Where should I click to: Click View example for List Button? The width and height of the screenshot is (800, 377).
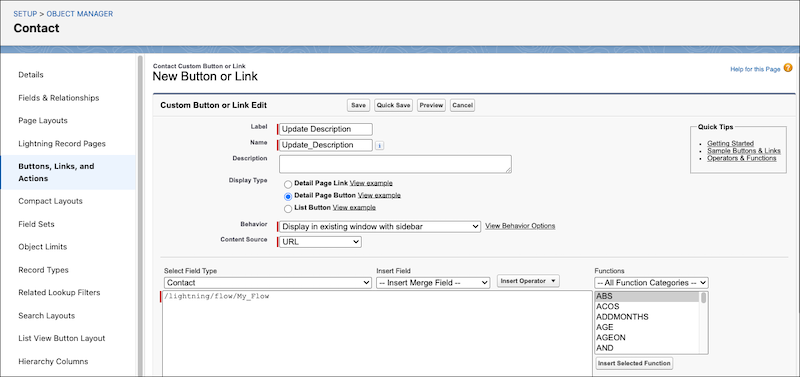354,208
